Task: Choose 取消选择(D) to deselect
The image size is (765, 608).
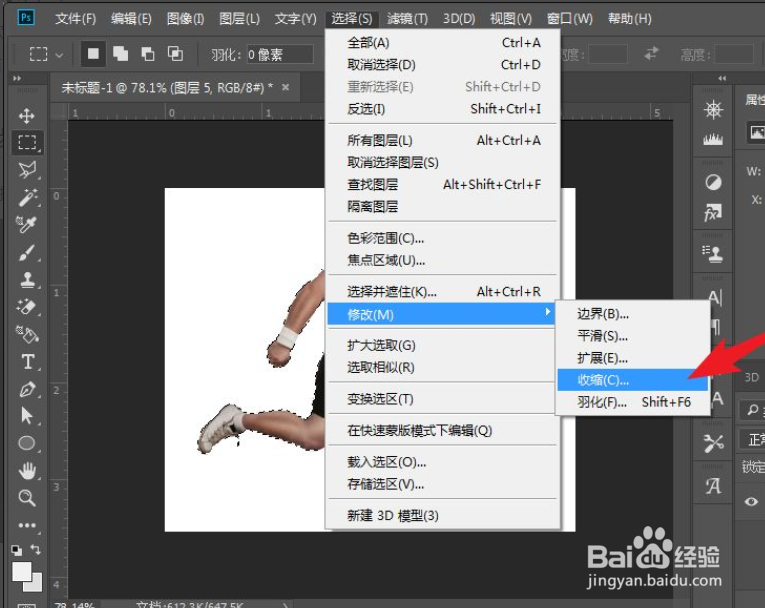Action: pos(443,64)
